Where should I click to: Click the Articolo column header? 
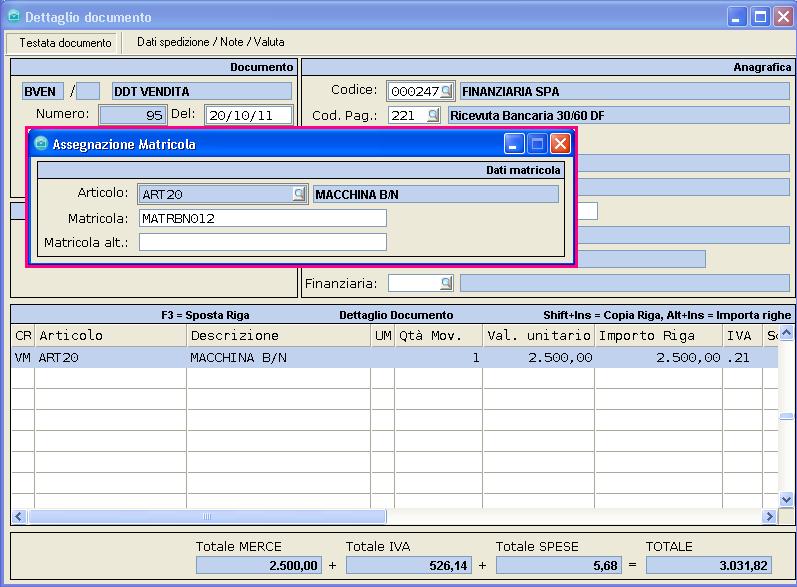coord(110,335)
